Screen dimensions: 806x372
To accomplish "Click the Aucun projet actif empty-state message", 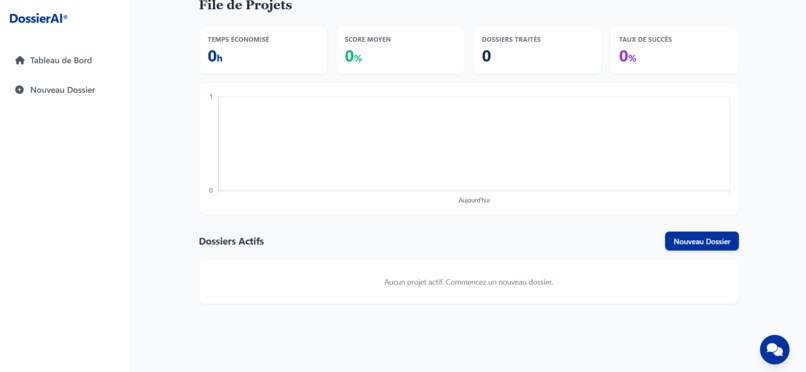I will 469,282.
